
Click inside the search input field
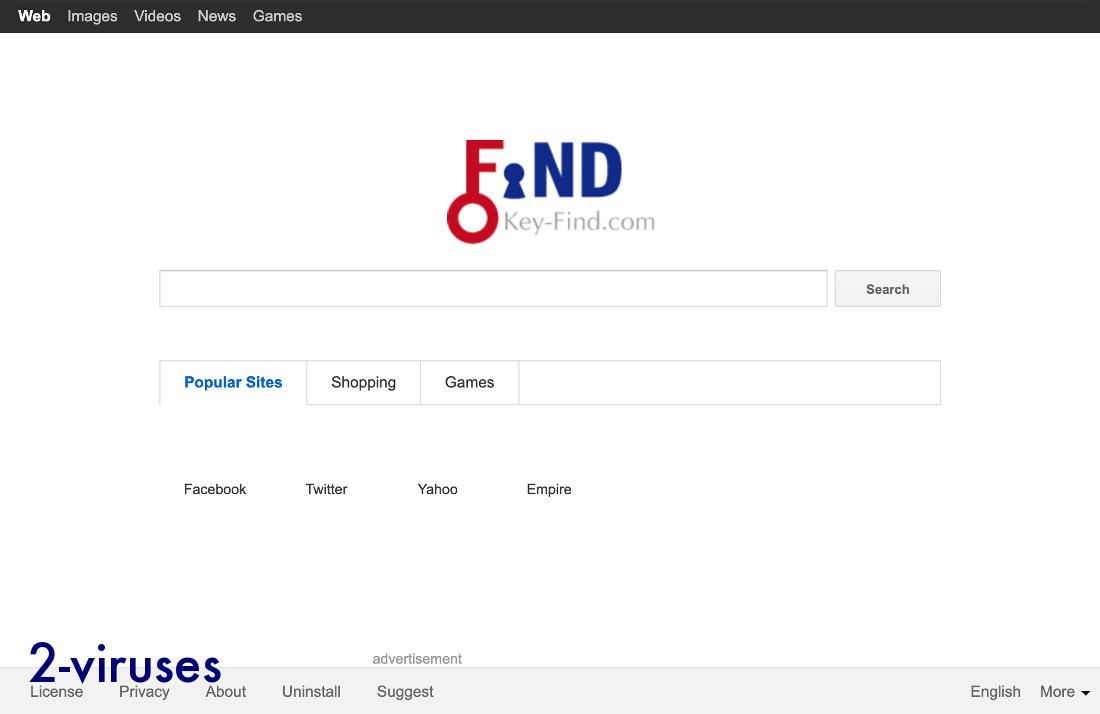click(x=493, y=288)
